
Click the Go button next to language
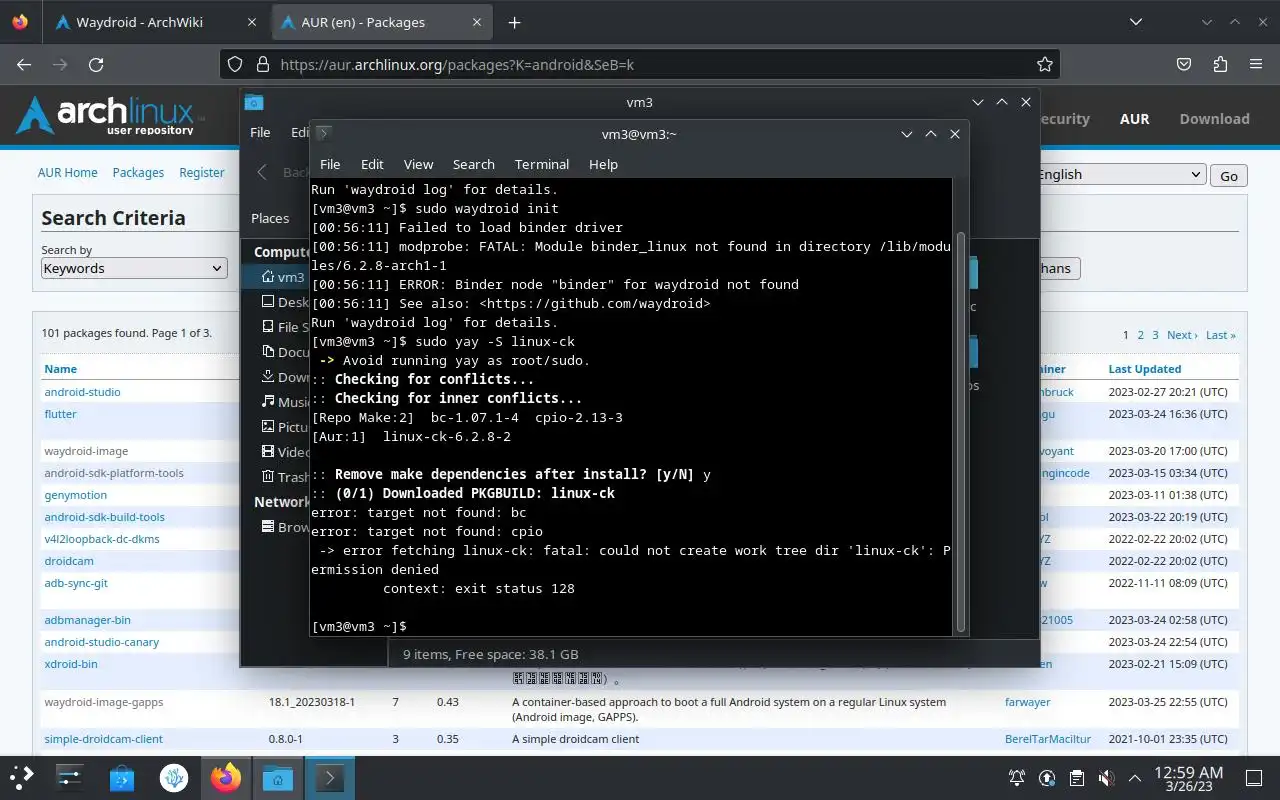[1229, 175]
